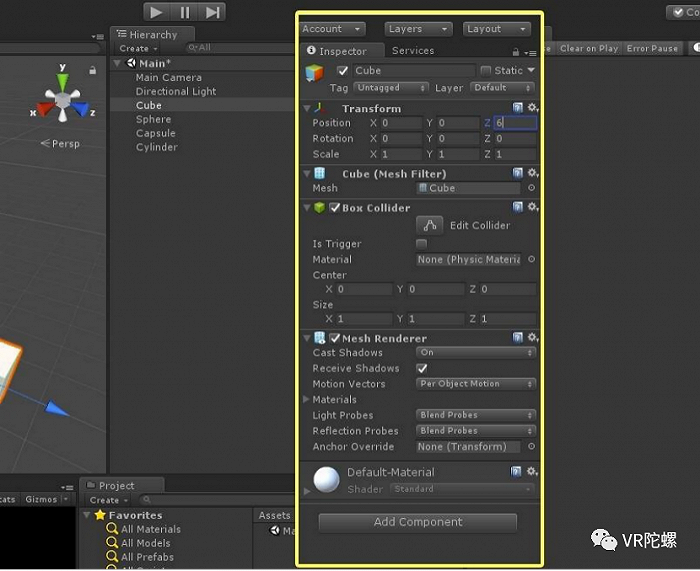This screenshot has height=571, width=700.
Task: Toggle the Scene view lock icon
Action: tap(92, 71)
